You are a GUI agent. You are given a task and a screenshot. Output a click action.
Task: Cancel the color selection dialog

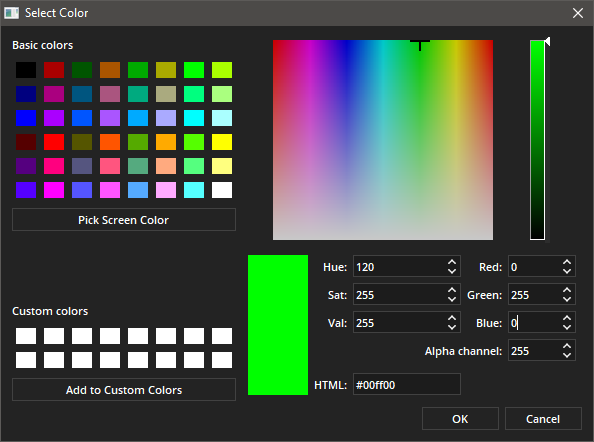coord(543,419)
